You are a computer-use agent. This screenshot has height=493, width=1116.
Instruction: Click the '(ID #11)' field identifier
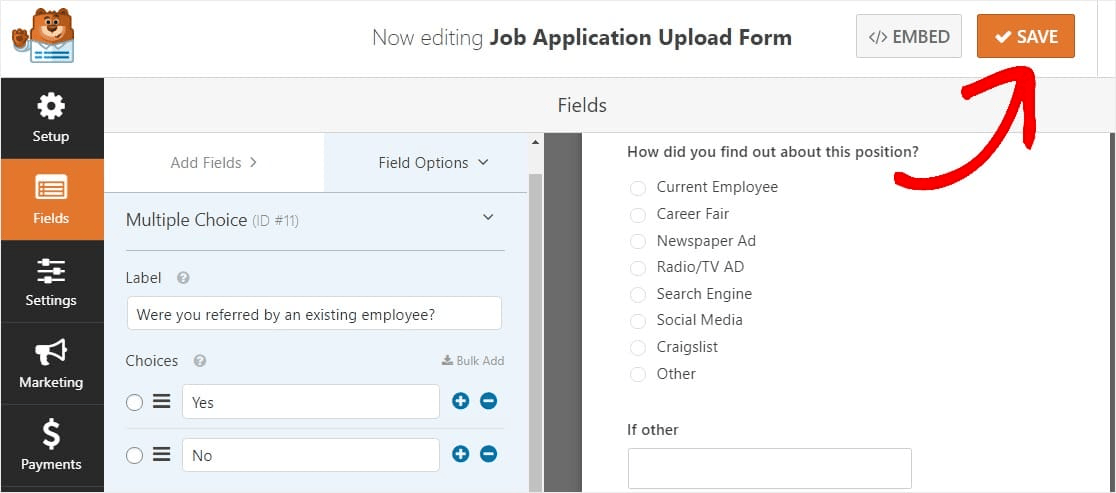coord(275,221)
